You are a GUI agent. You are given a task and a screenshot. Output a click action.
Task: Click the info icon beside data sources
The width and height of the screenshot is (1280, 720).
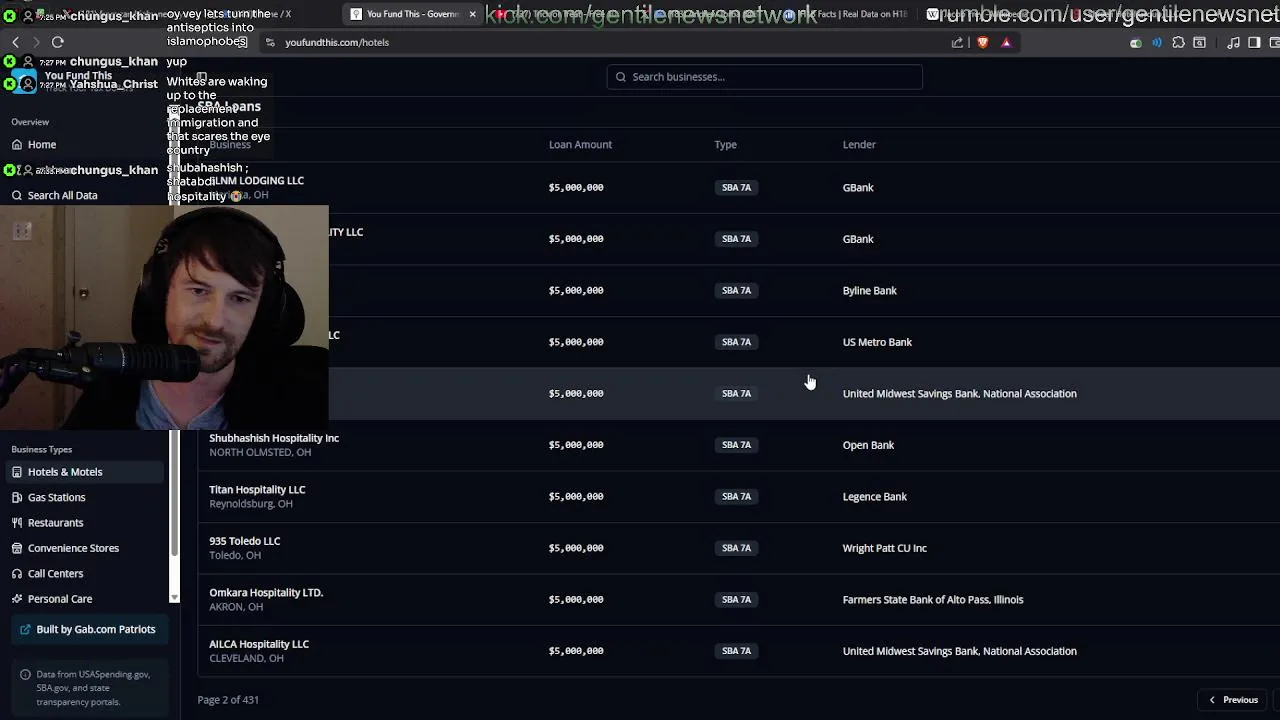pyautogui.click(x=26, y=675)
